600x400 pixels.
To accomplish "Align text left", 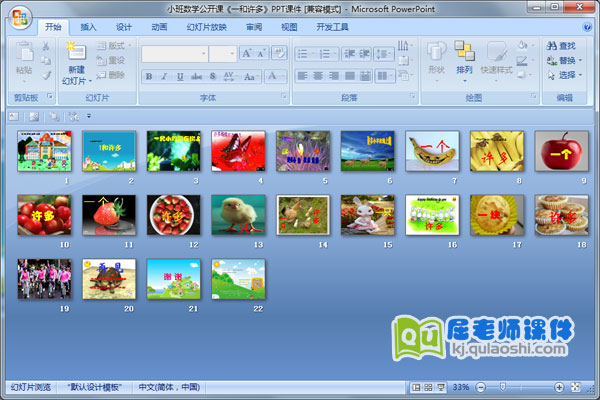I will click(x=302, y=76).
